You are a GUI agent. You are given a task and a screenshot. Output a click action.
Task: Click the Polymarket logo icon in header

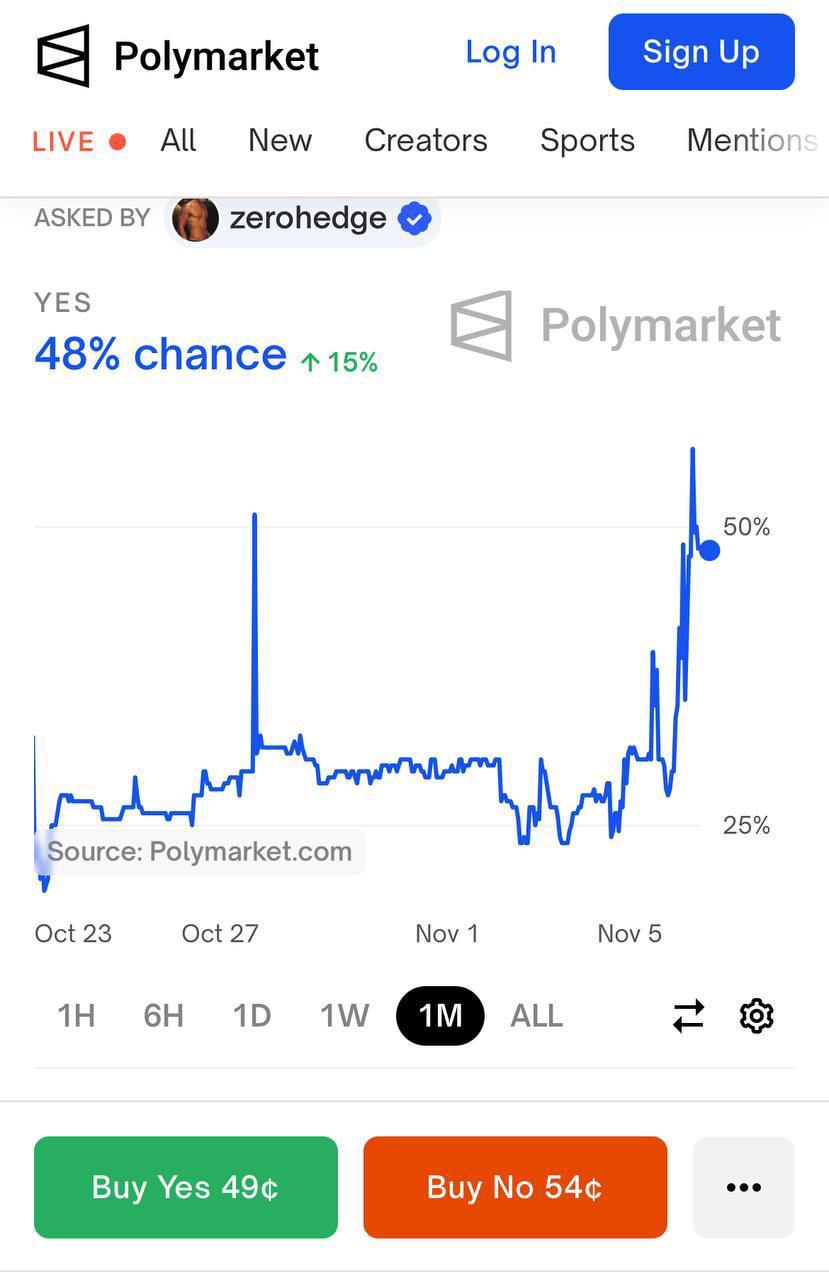(63, 55)
